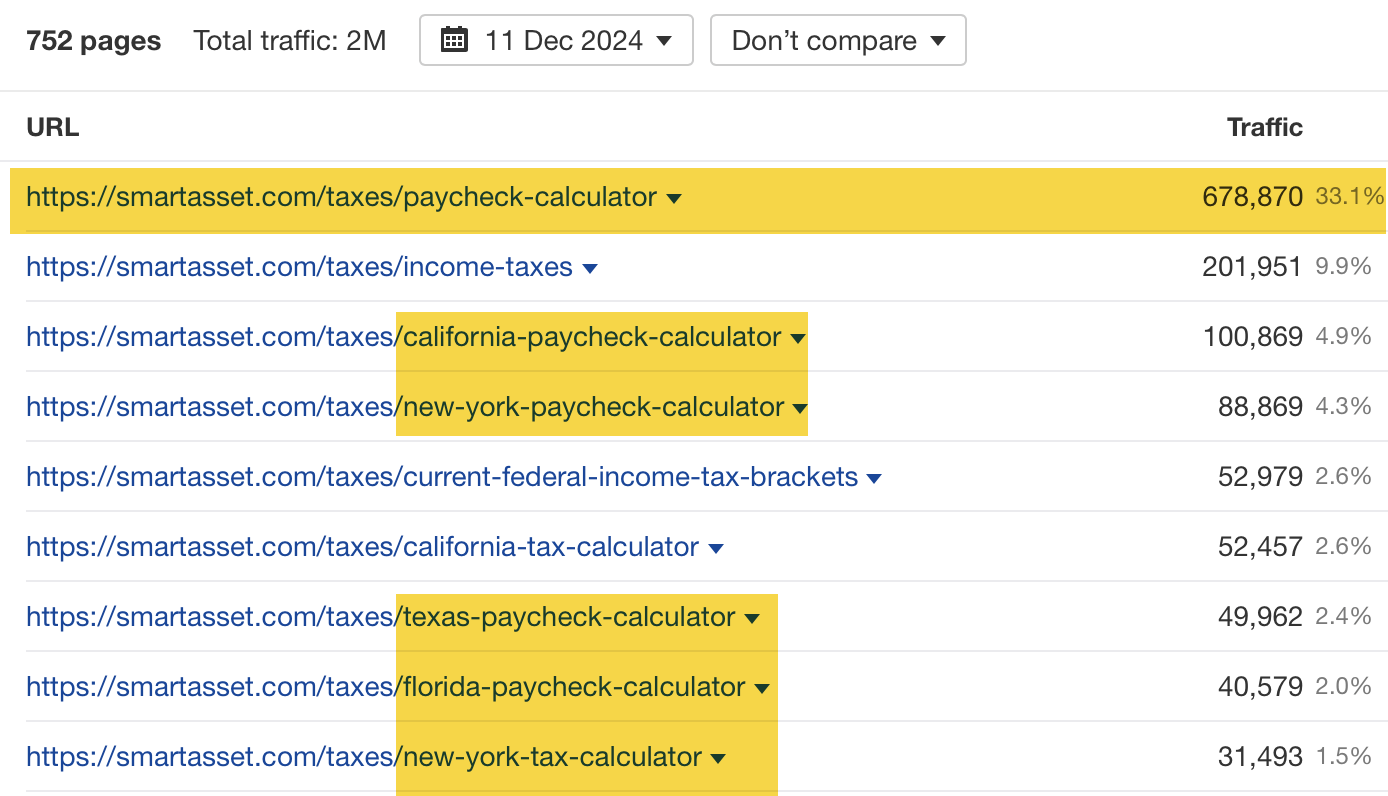Sort by the Traffic column header
1388x796 pixels.
pyautogui.click(x=1265, y=127)
